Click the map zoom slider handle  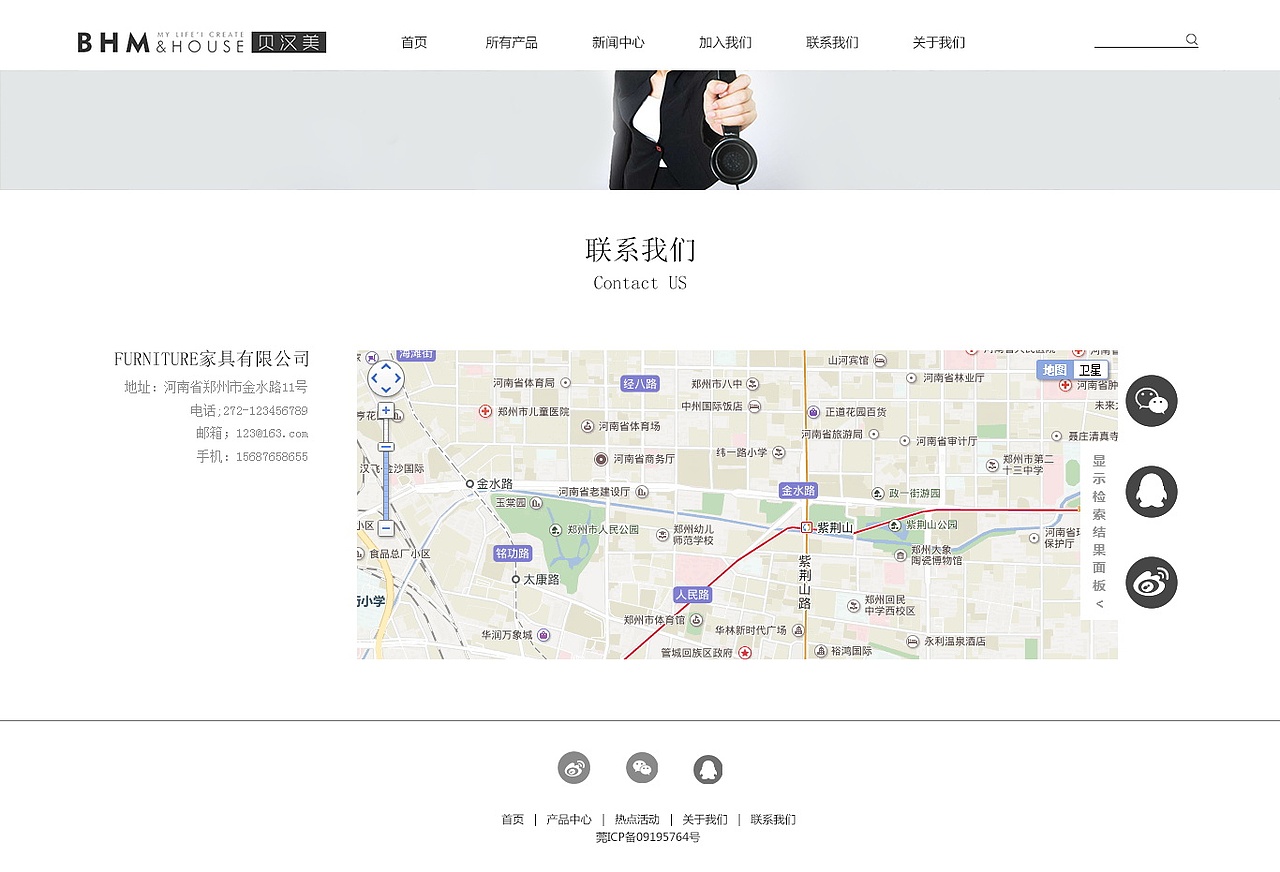tap(386, 447)
